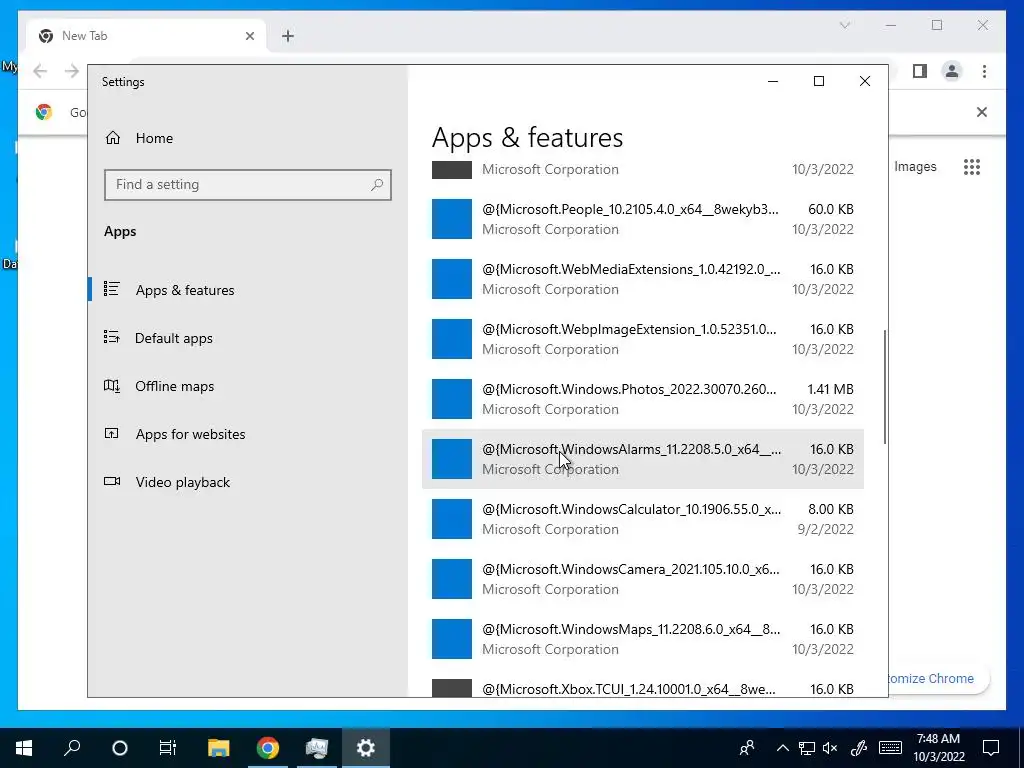The width and height of the screenshot is (1024, 768).
Task: Click the Offline maps icon
Action: click(112, 385)
